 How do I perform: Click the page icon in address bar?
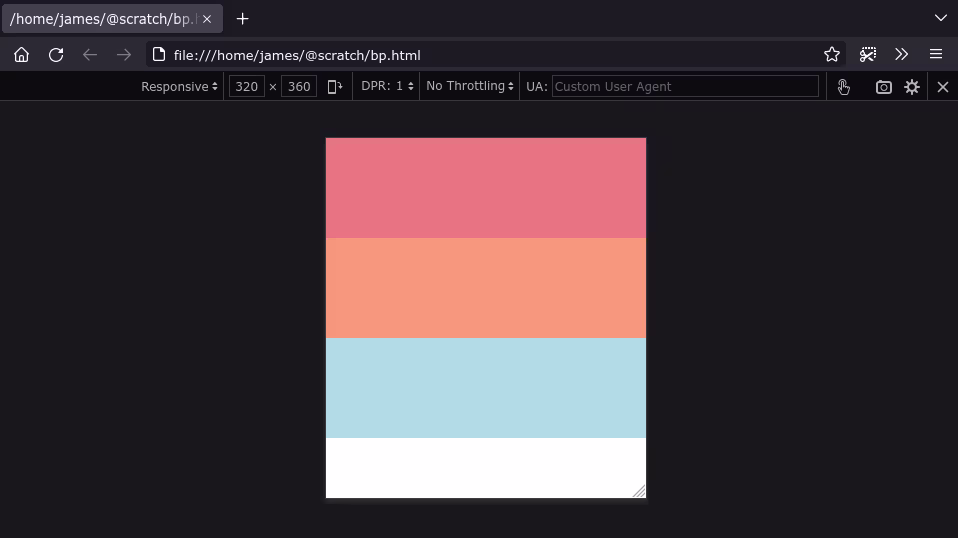tap(159, 55)
